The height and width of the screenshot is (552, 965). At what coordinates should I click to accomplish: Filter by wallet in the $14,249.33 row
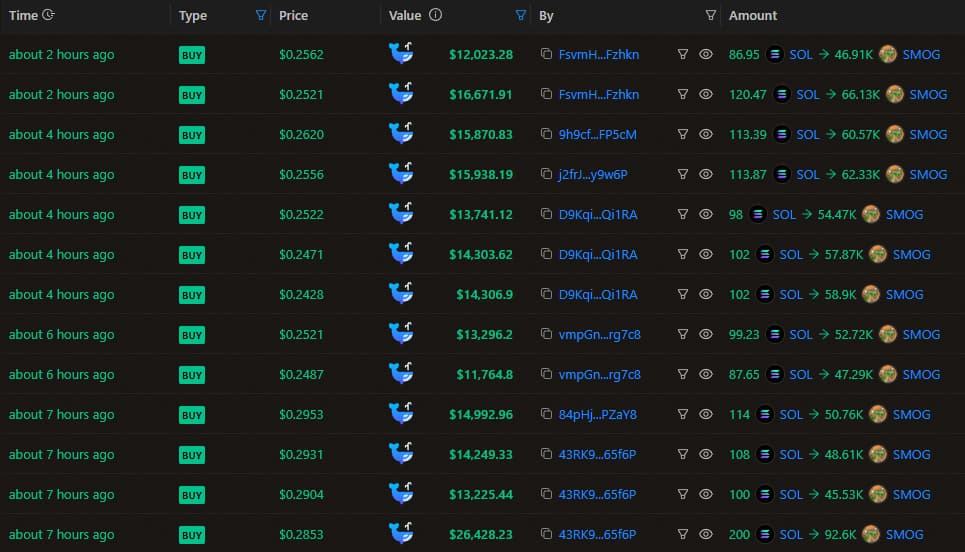(x=683, y=454)
